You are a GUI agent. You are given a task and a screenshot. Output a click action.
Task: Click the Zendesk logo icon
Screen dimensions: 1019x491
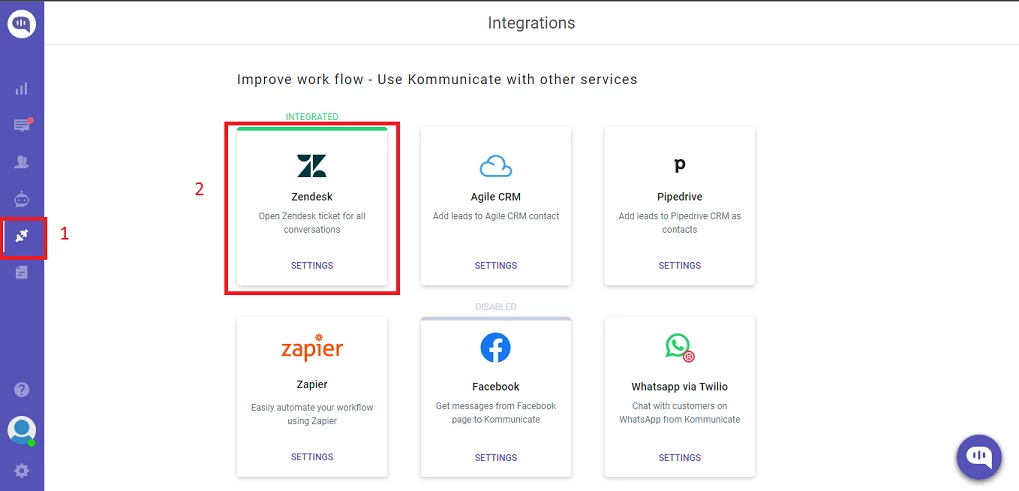(312, 166)
